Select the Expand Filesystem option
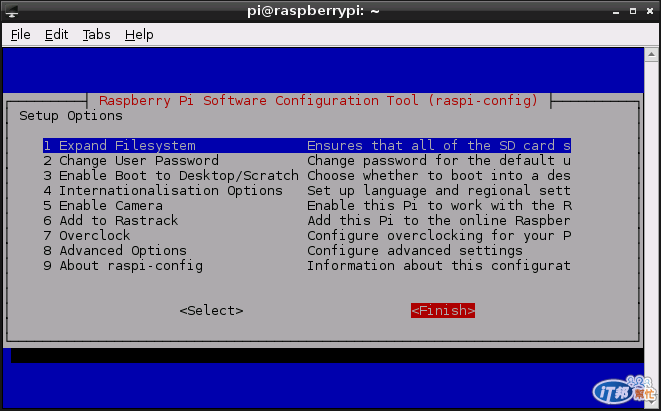The height and width of the screenshot is (411, 661). pyautogui.click(x=306, y=145)
